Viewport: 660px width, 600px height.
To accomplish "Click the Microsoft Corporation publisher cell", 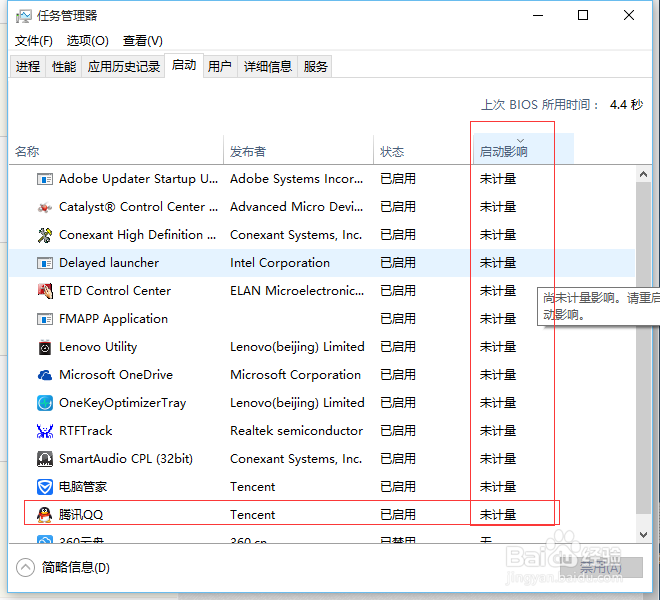I will pyautogui.click(x=295, y=375).
